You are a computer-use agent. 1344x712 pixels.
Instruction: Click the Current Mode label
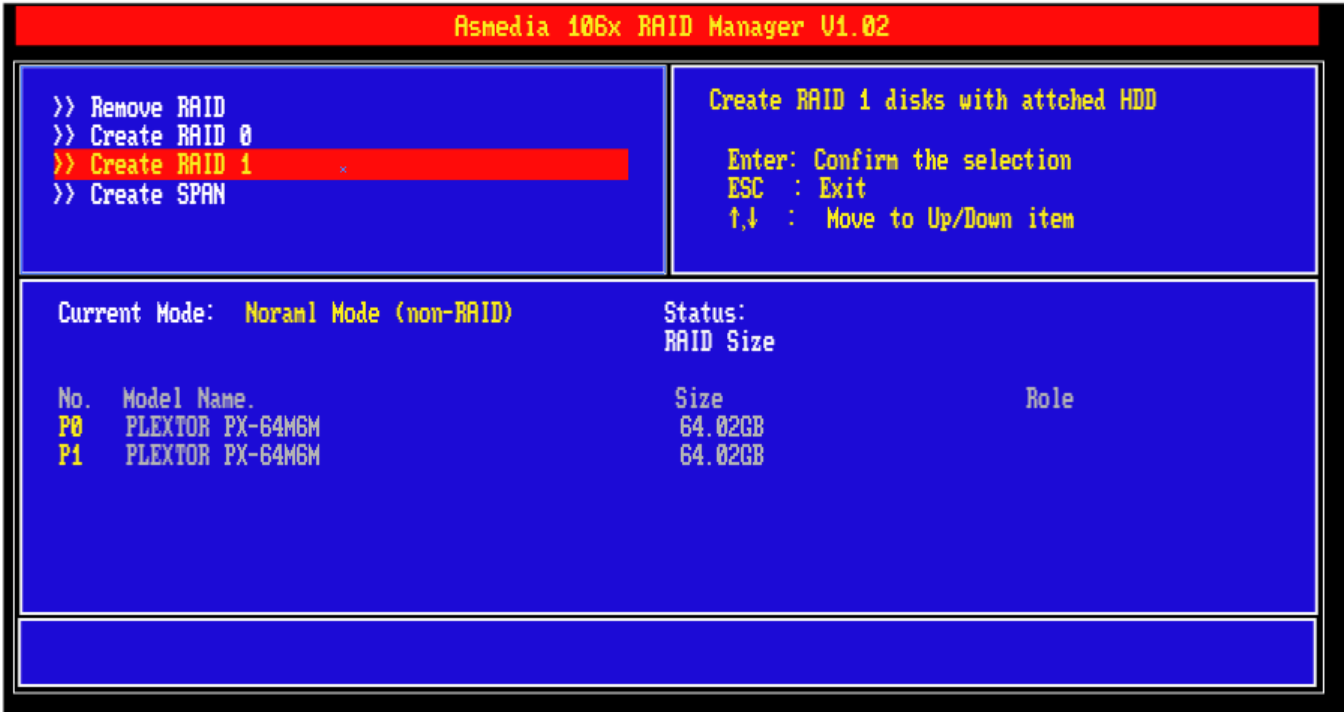(x=136, y=313)
